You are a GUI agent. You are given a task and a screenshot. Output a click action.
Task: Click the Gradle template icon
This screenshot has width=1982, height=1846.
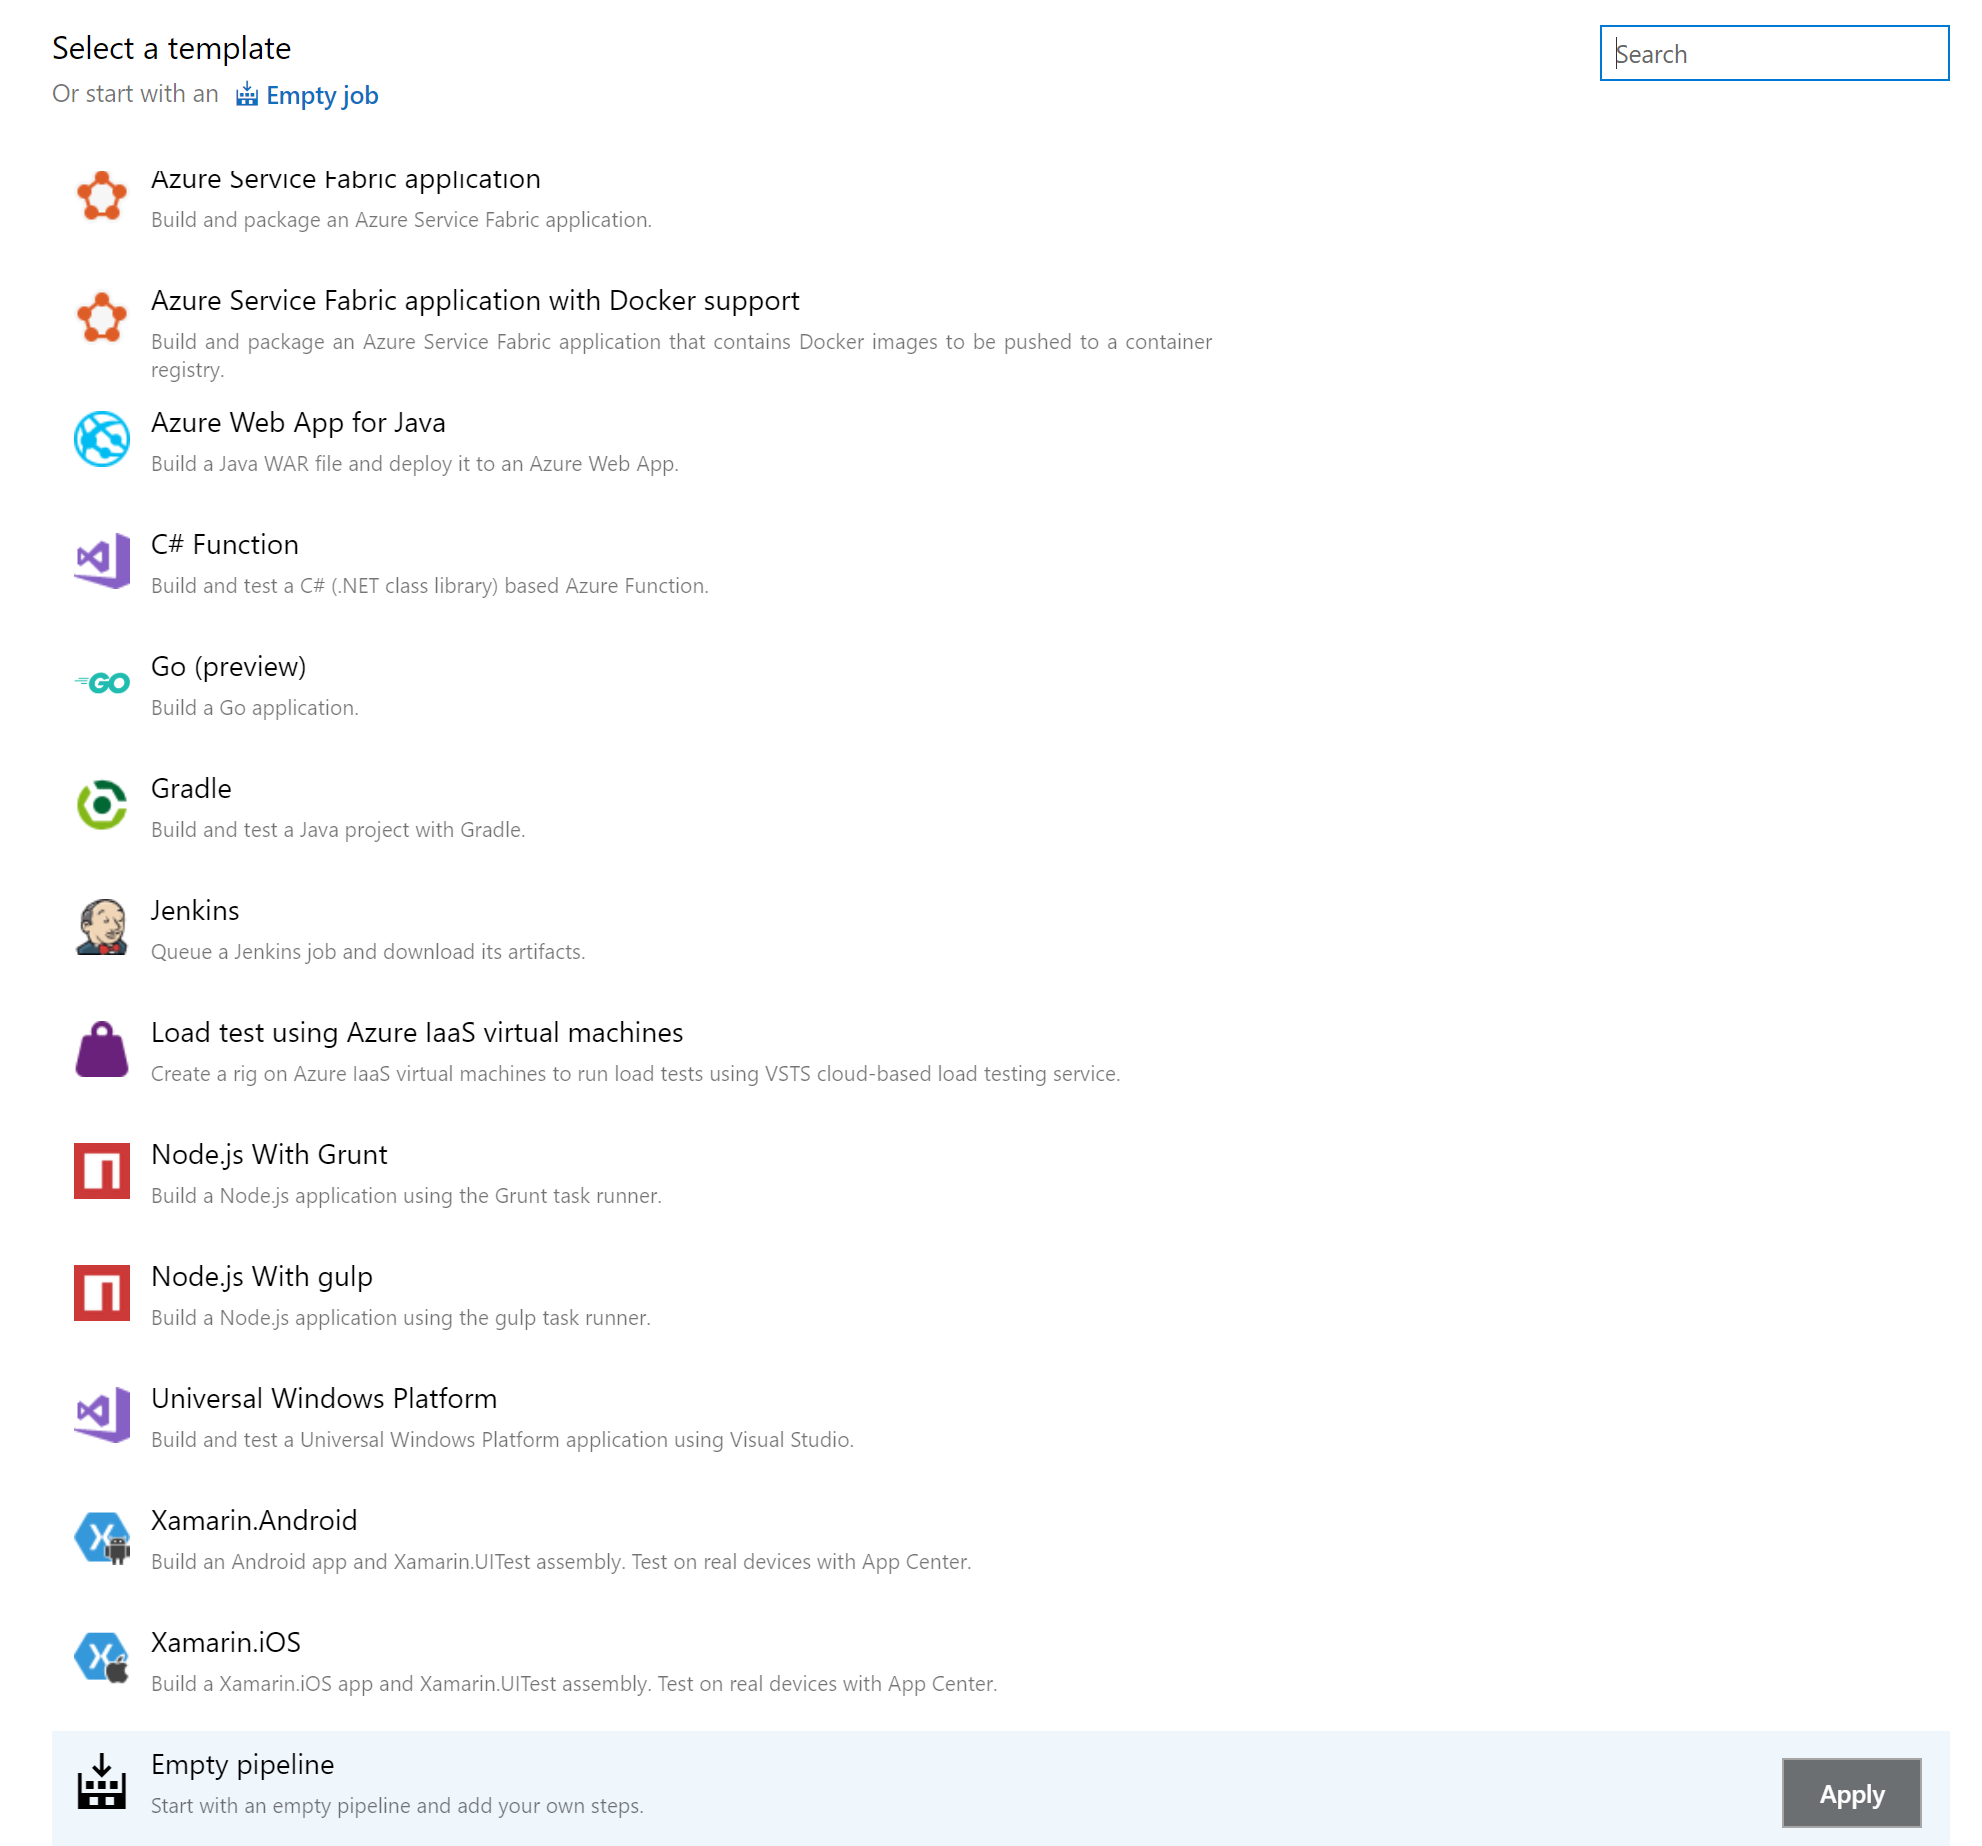[102, 805]
